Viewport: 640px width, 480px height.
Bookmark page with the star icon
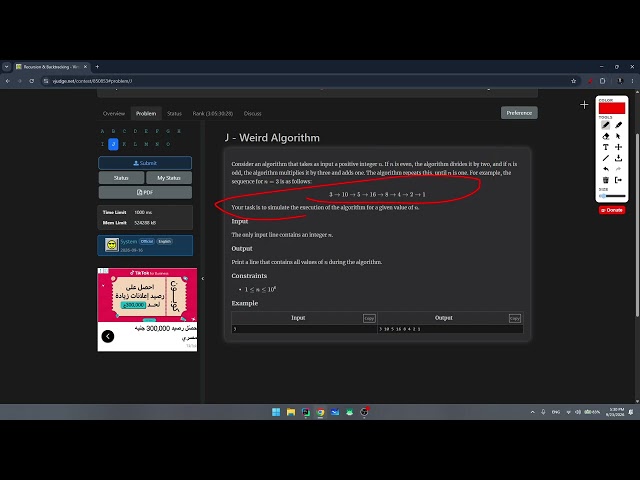tap(573, 81)
